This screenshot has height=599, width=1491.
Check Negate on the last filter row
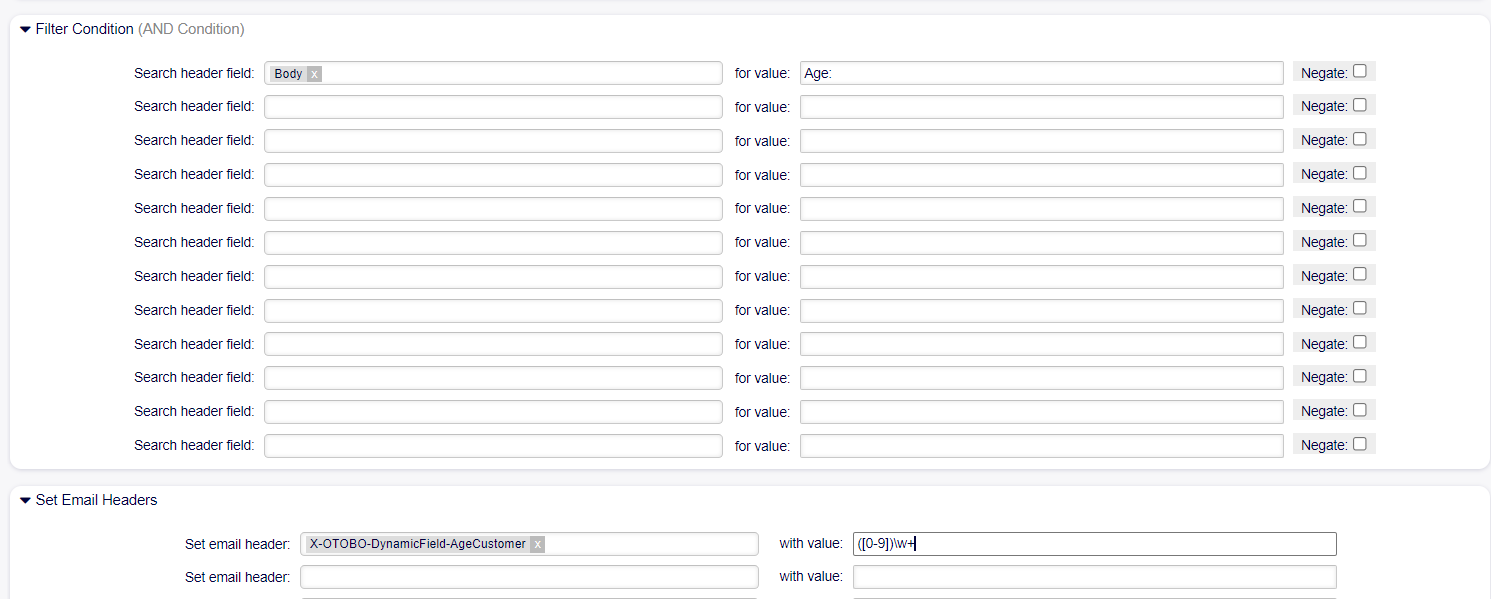coord(1359,444)
